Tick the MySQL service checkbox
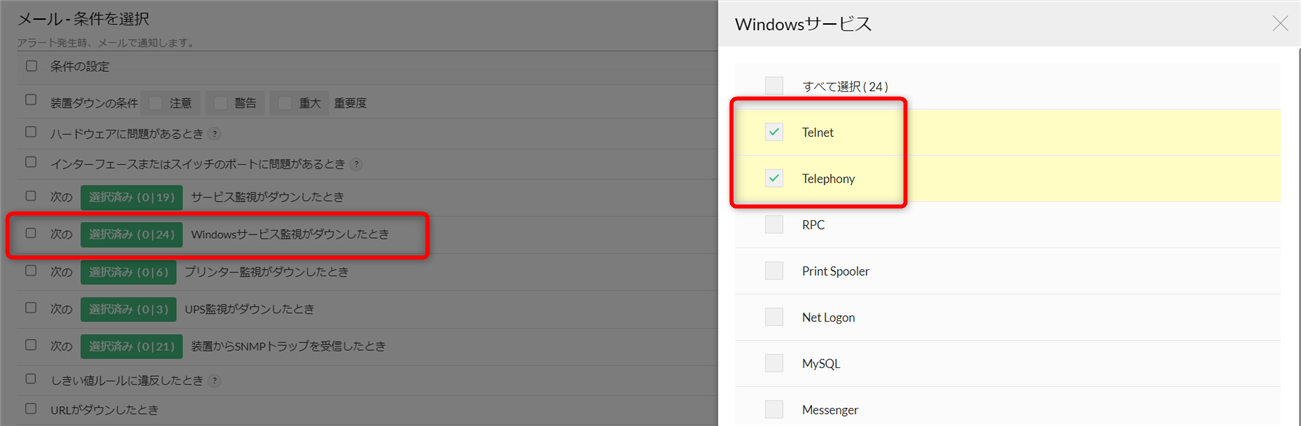 click(774, 363)
